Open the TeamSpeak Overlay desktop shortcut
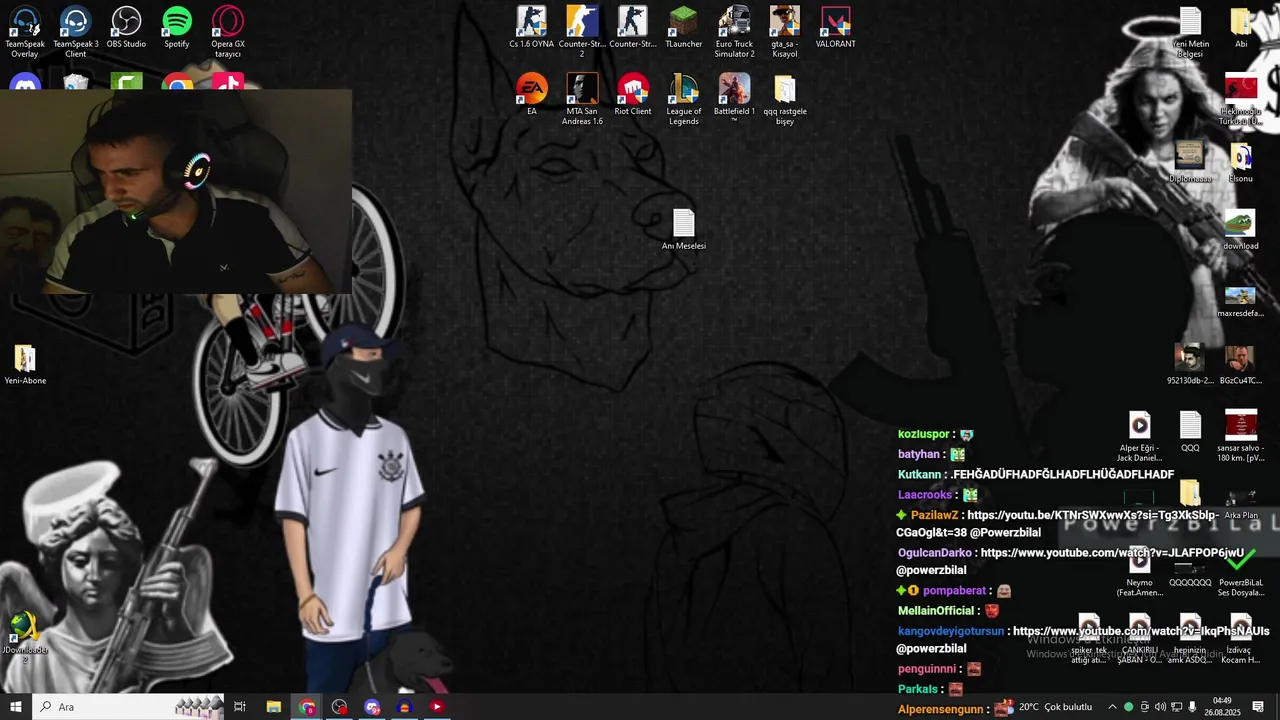 point(25,32)
